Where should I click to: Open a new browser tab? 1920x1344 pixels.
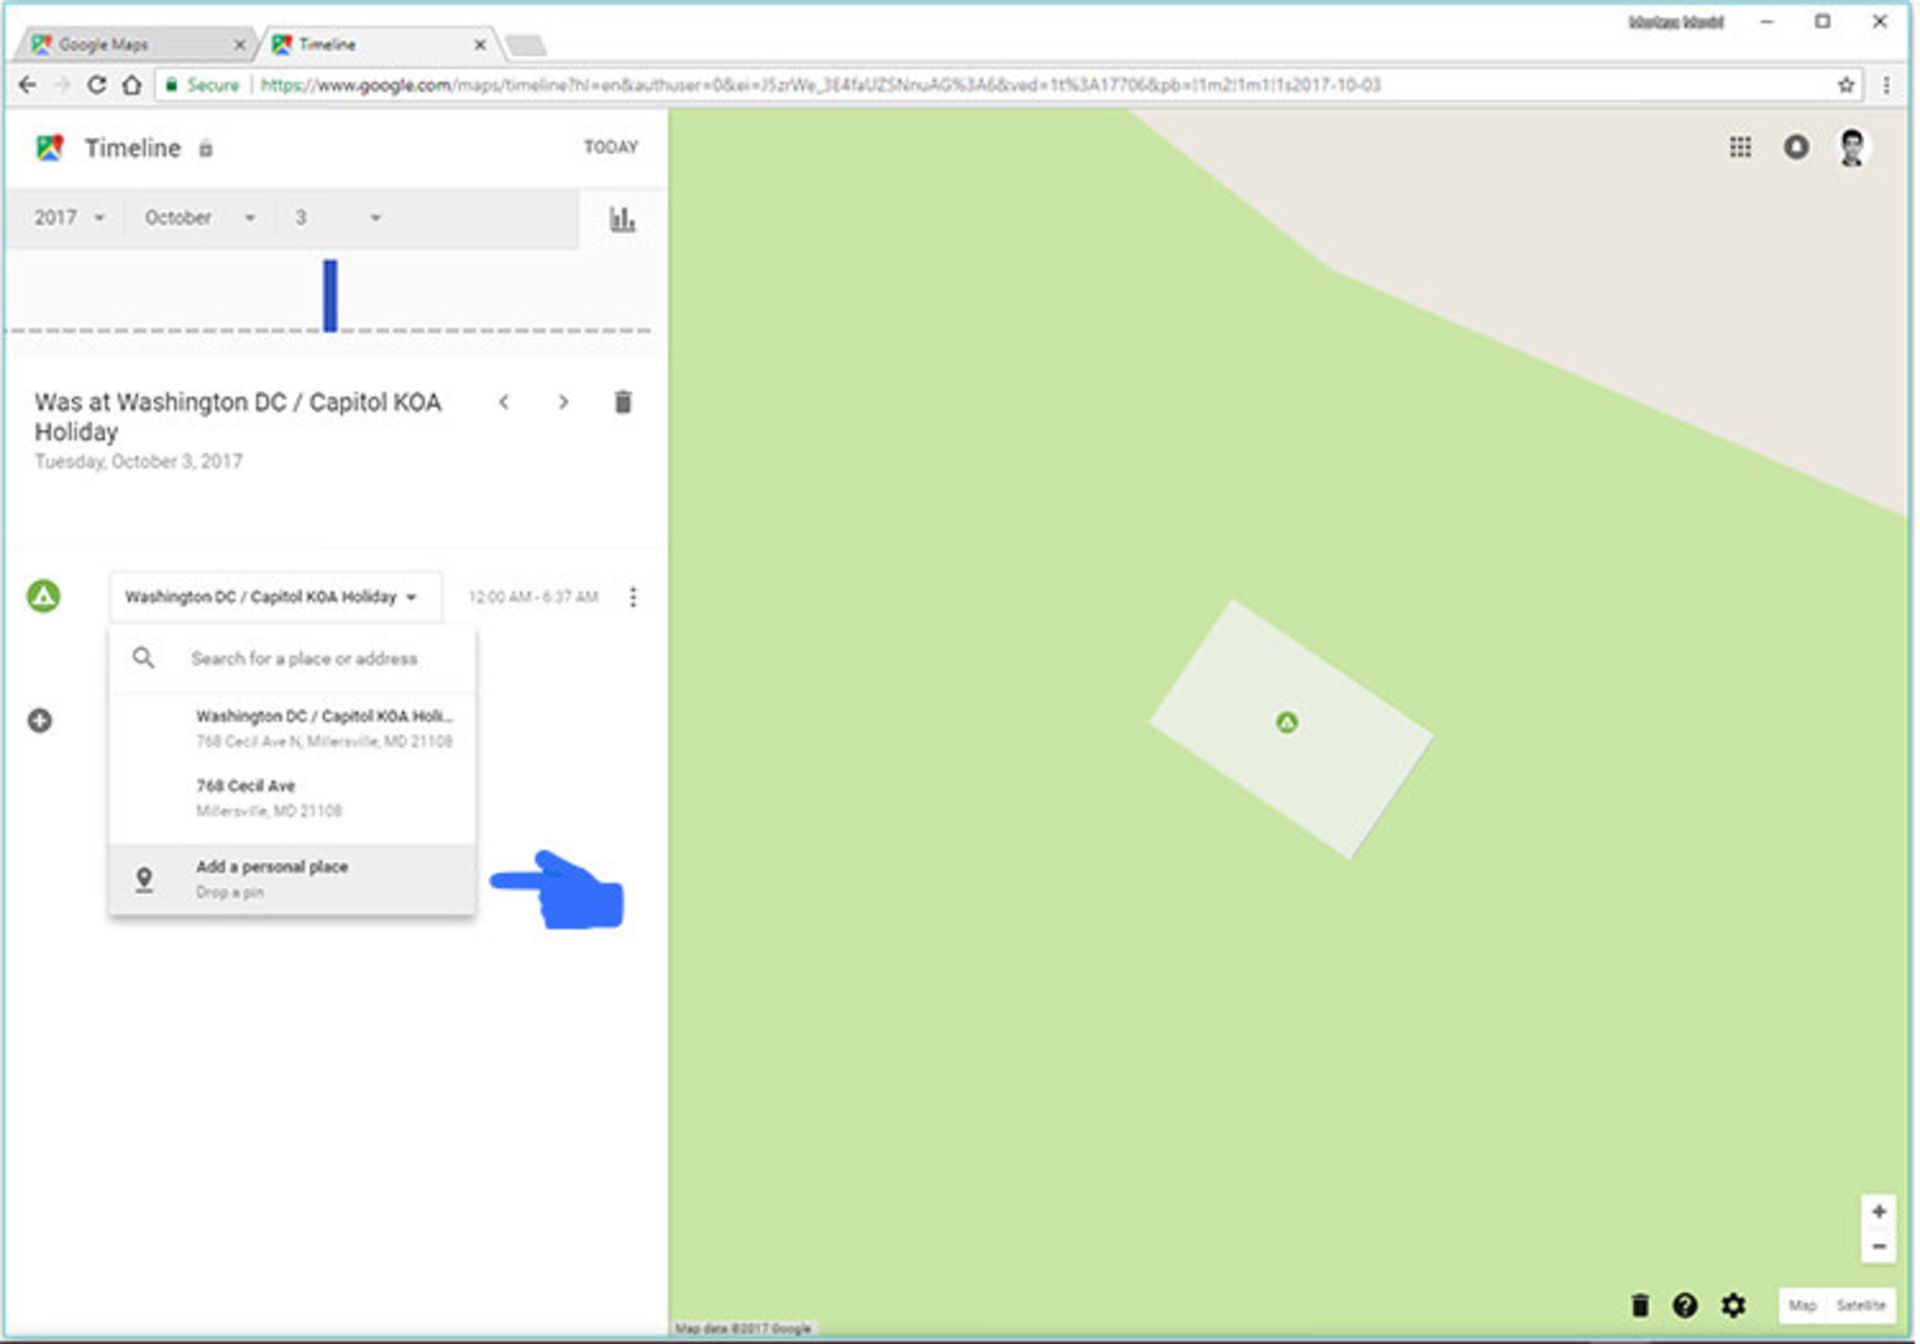click(526, 45)
